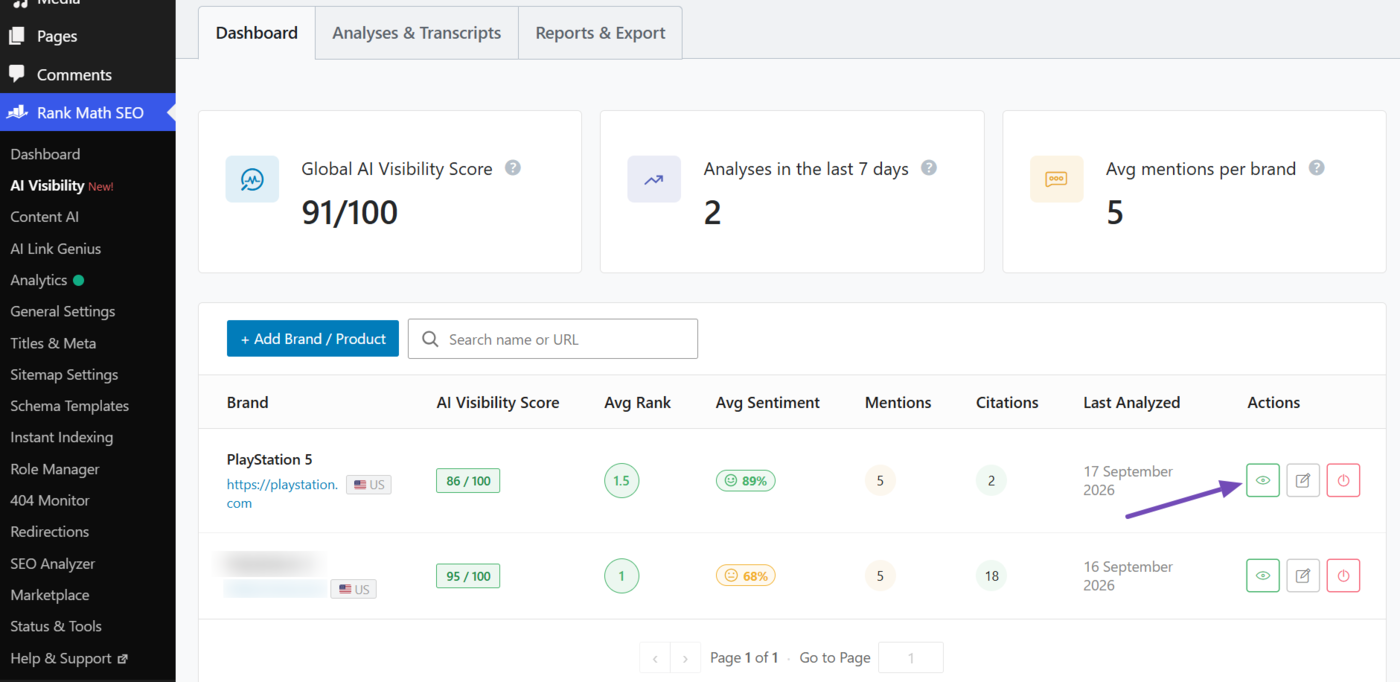This screenshot has height=682, width=1400.
Task: Open Content AI submenu item
Action: (44, 217)
